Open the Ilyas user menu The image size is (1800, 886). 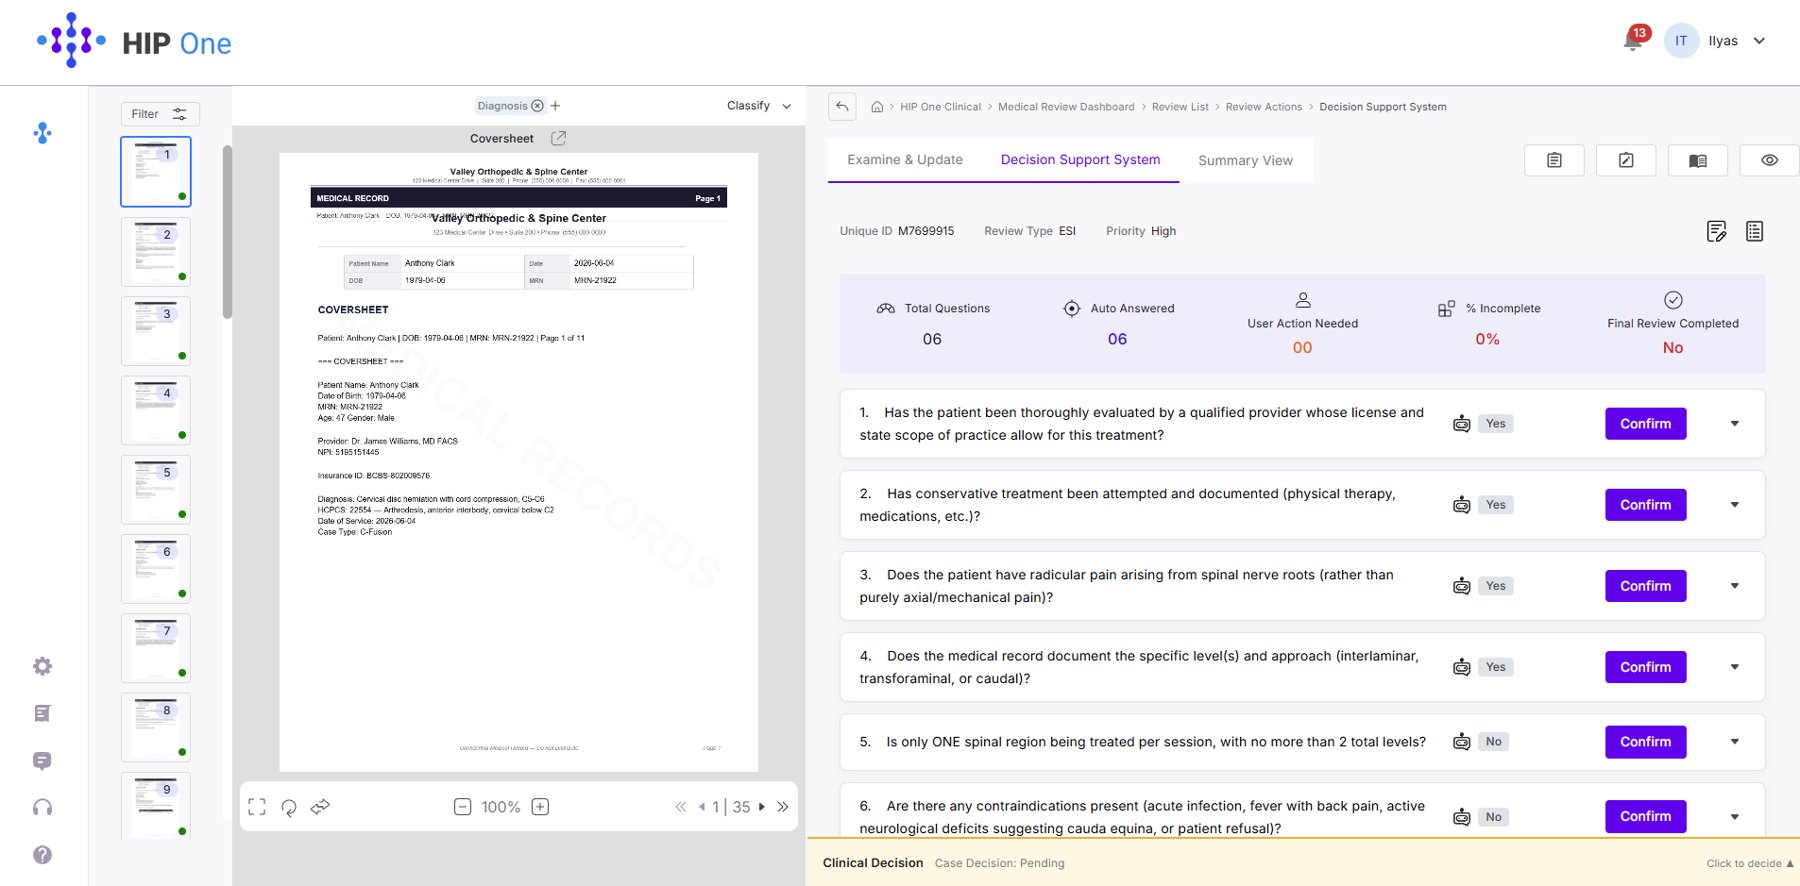(x=1716, y=41)
